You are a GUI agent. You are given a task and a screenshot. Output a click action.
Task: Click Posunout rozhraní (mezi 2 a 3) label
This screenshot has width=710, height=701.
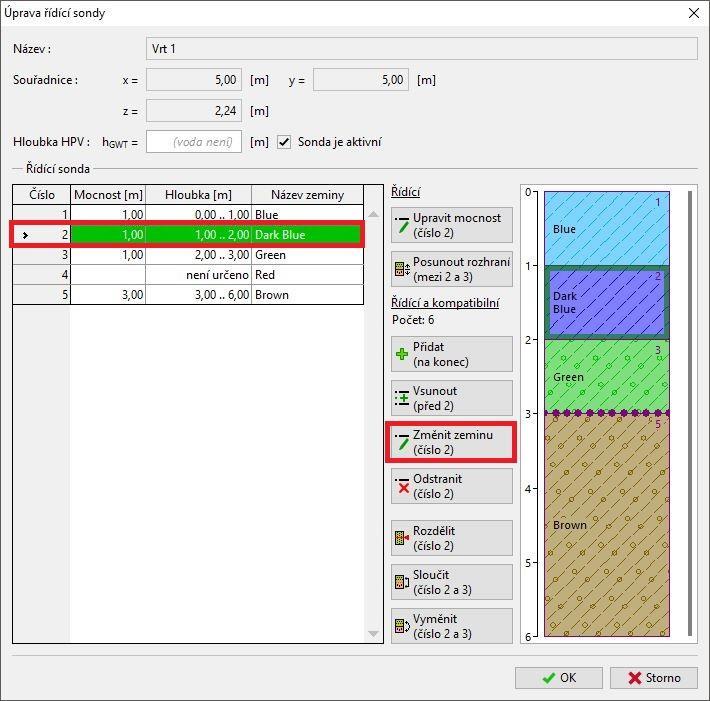point(461,269)
